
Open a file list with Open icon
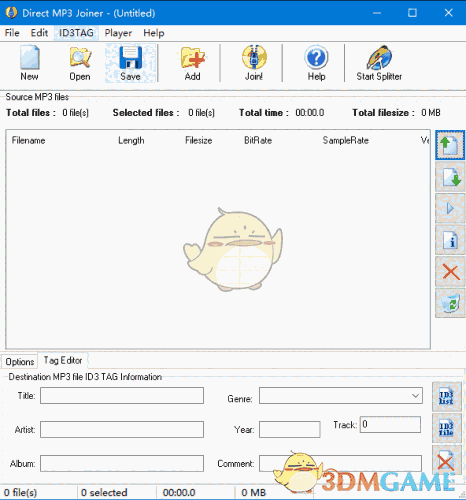[80, 63]
